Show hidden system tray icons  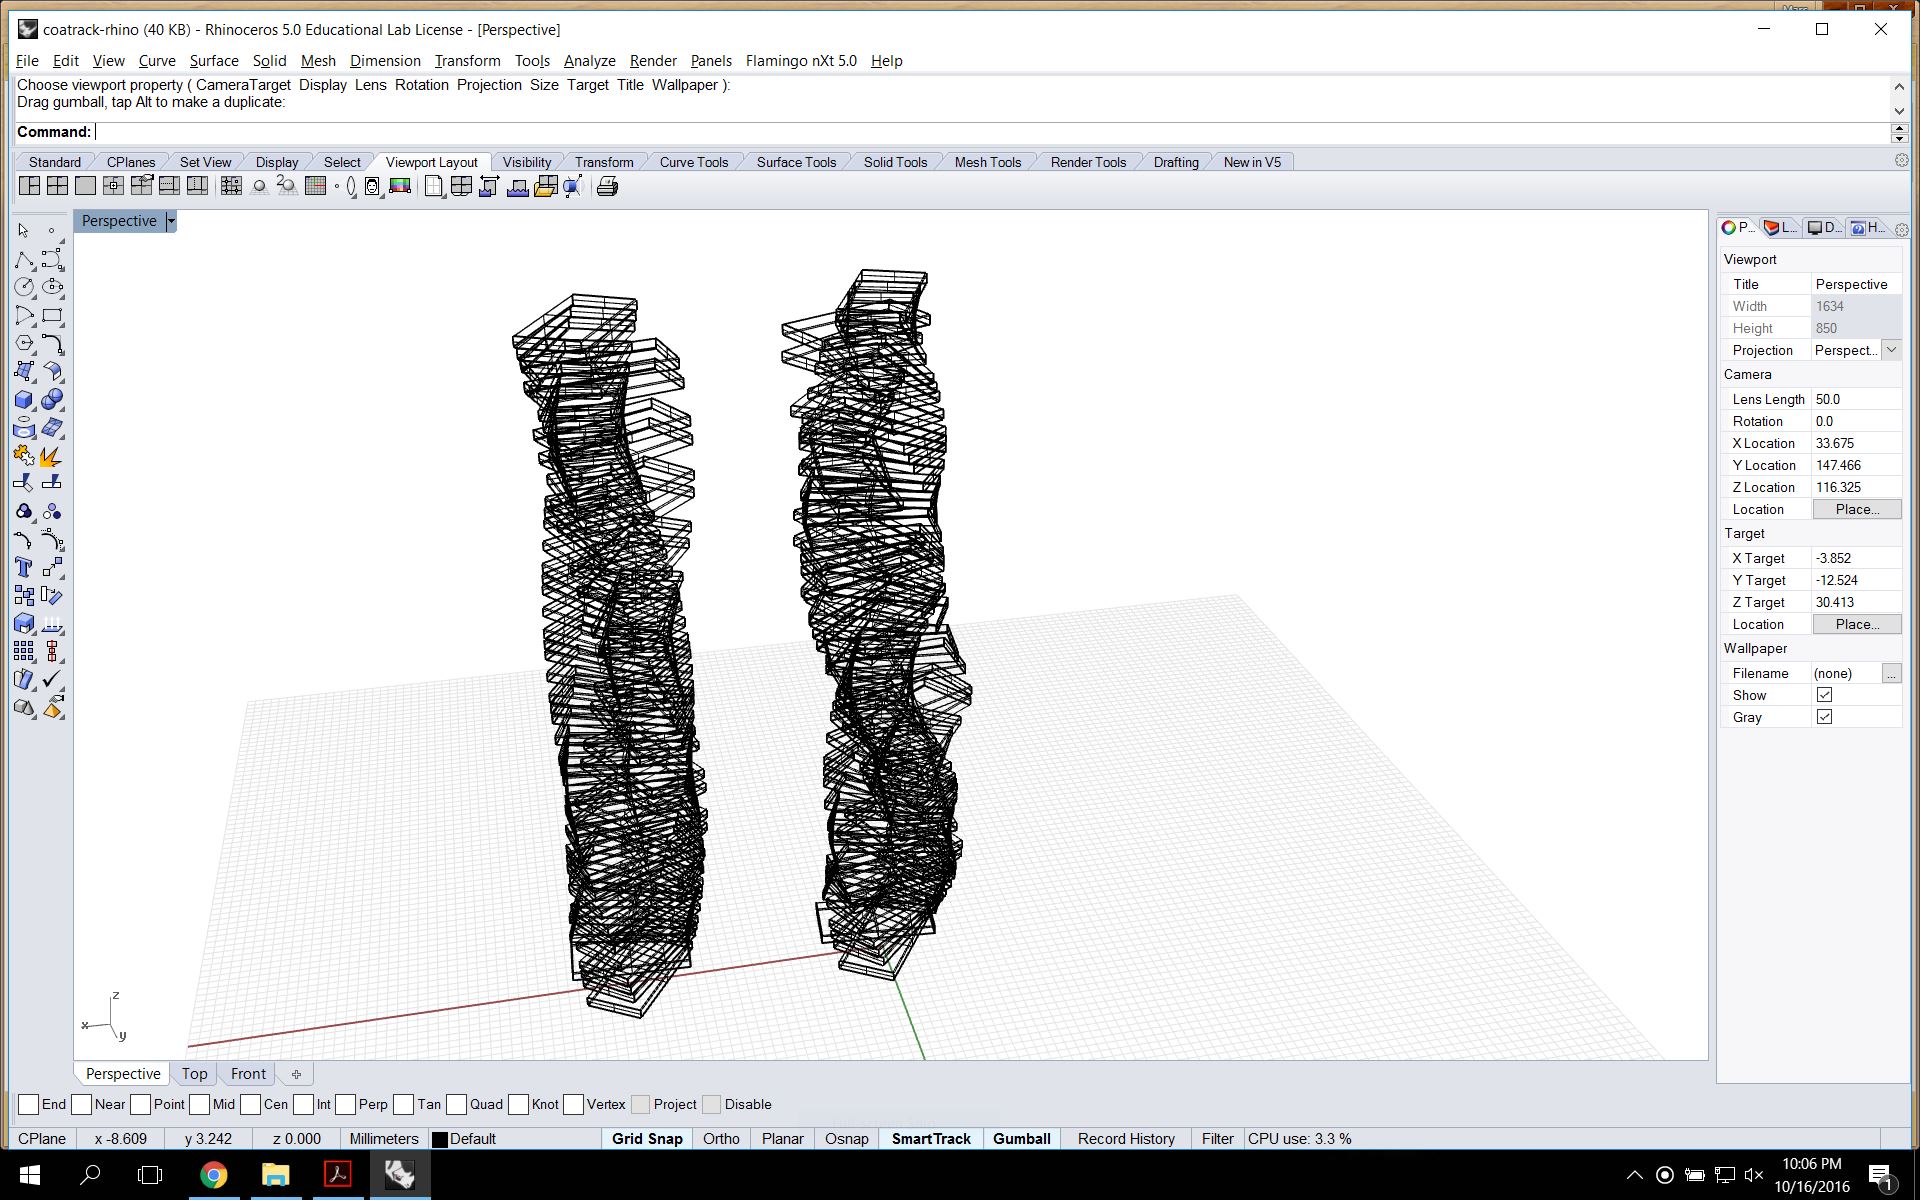click(1634, 1175)
